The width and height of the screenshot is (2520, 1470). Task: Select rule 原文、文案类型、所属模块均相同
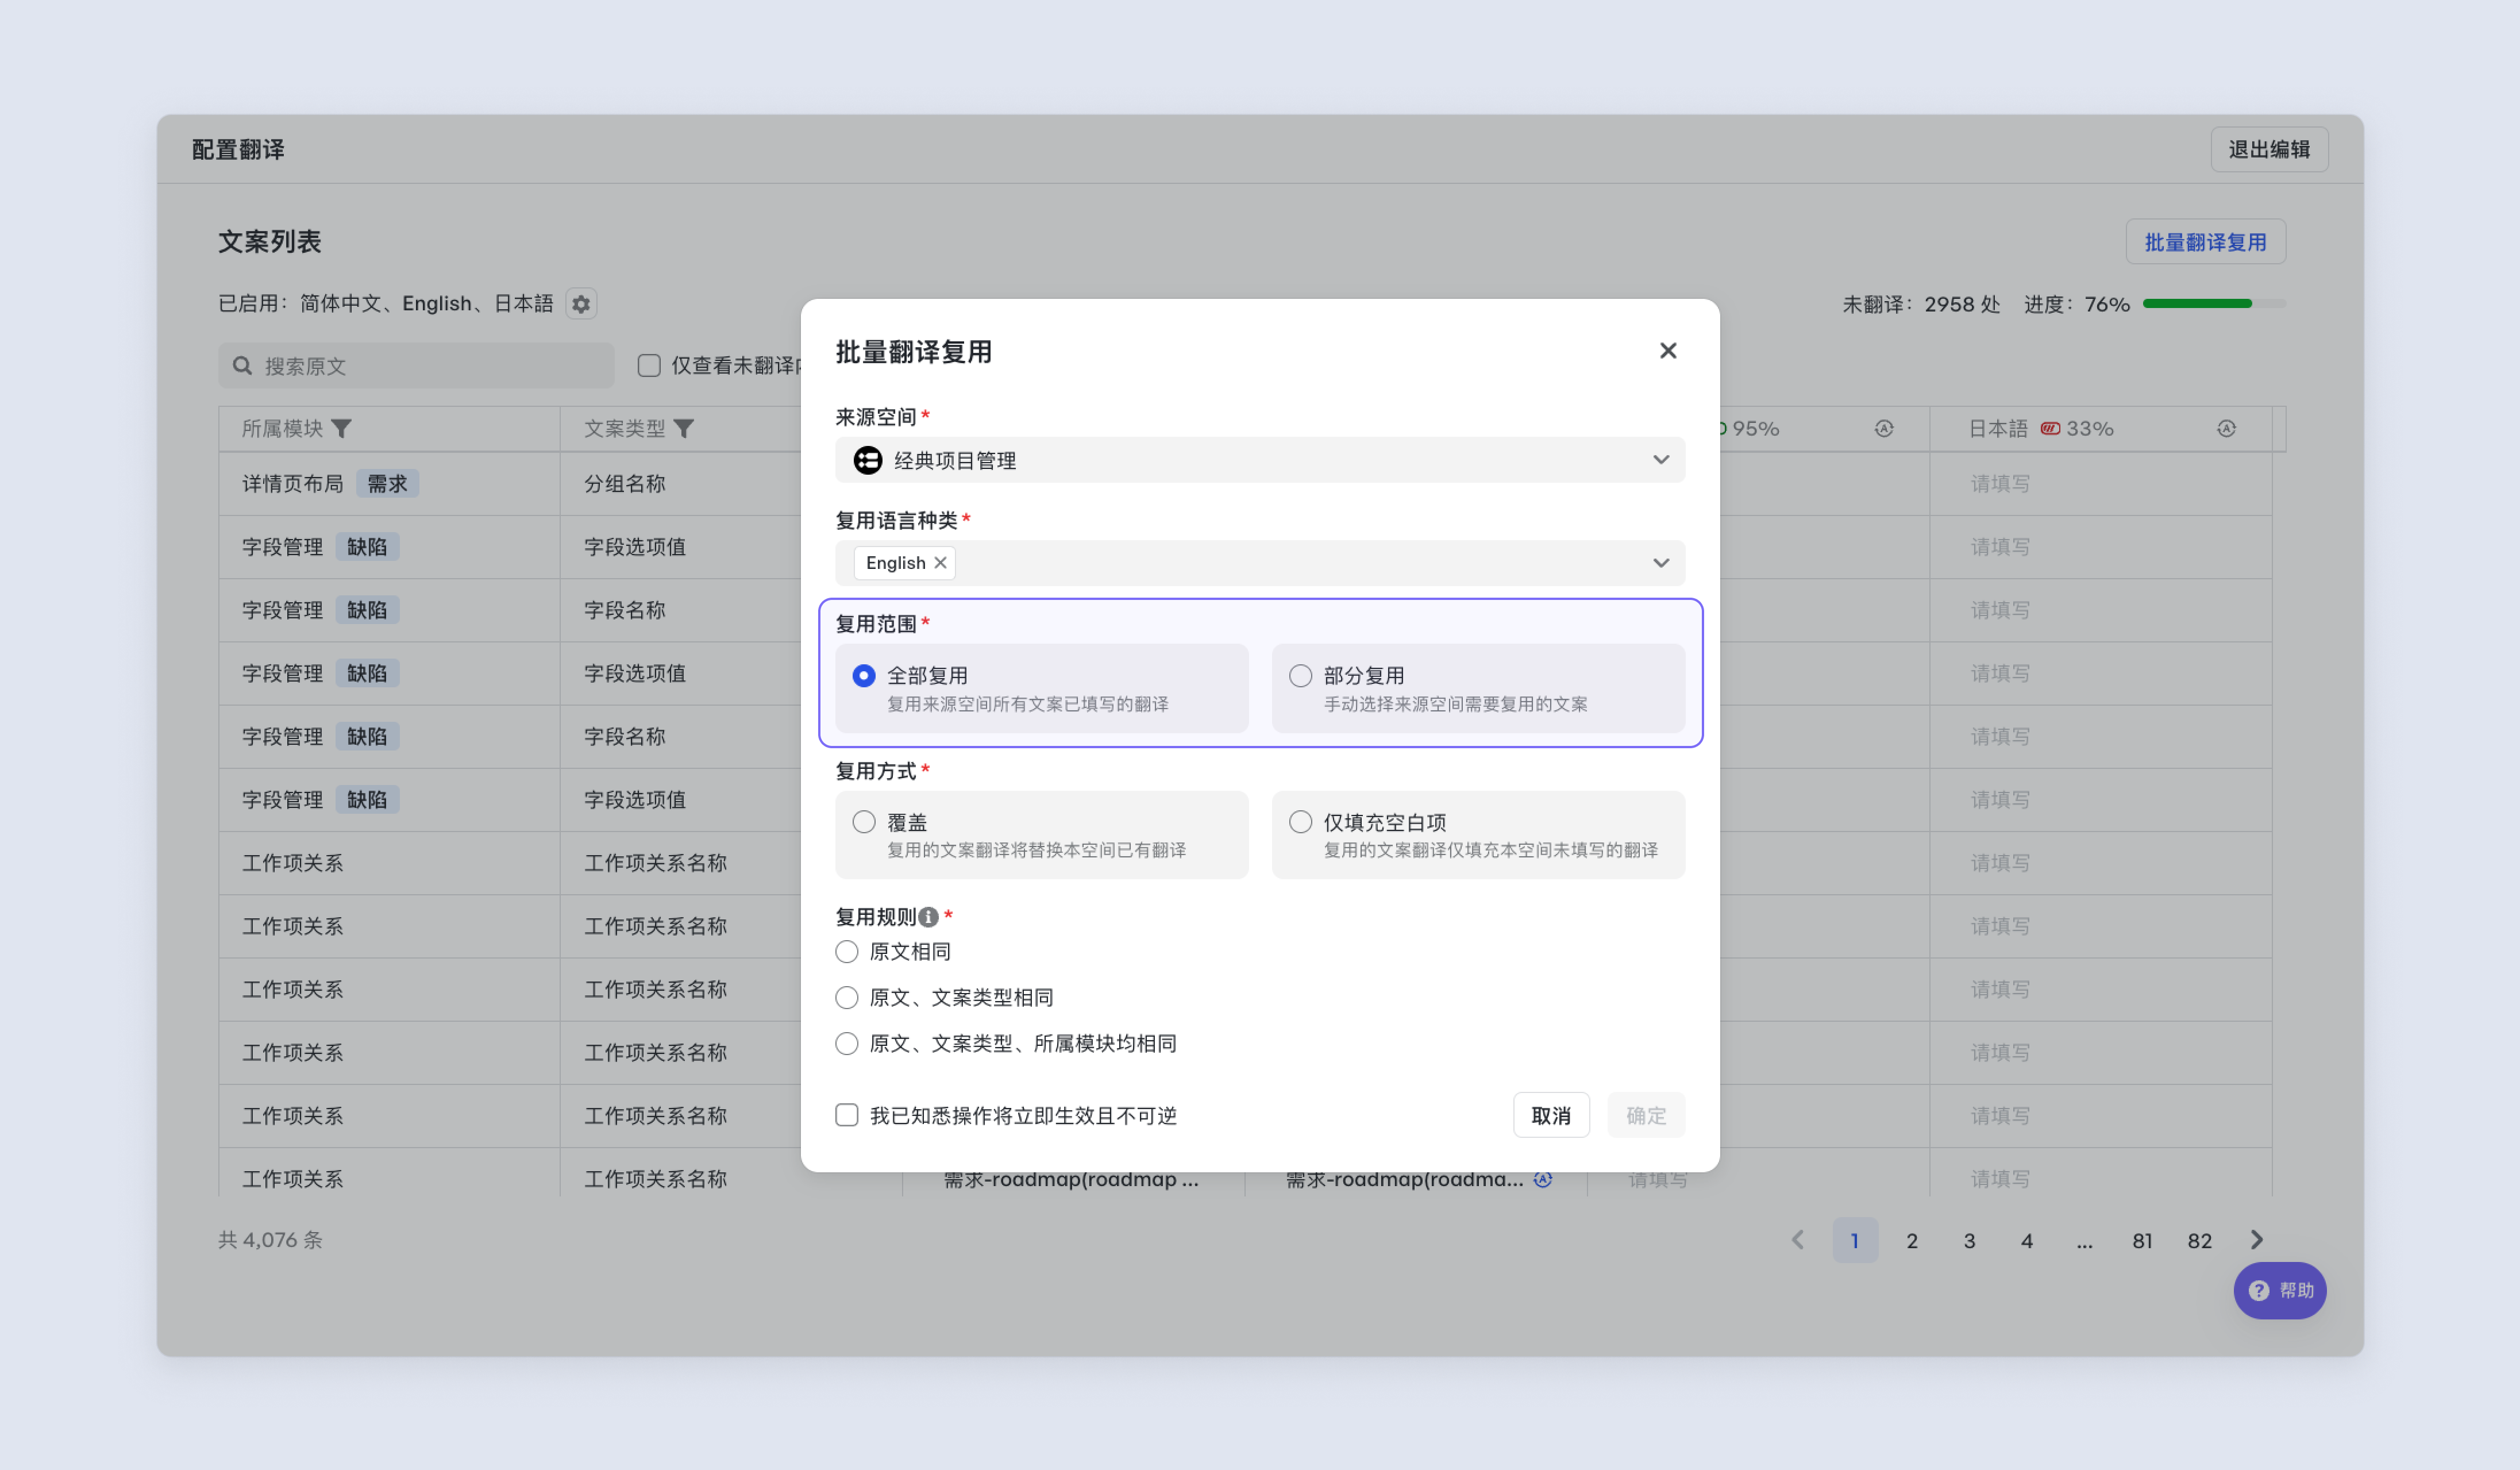point(847,1044)
